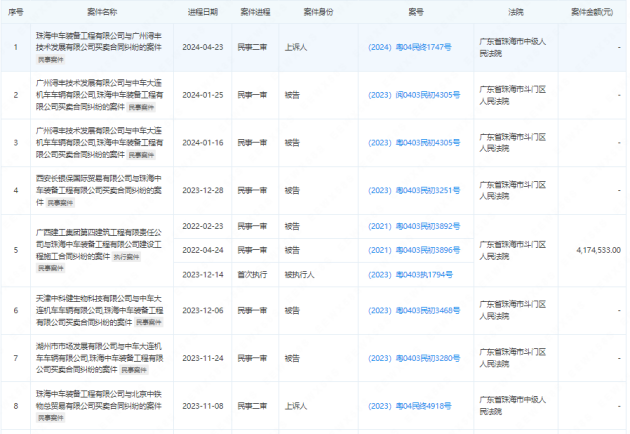The height and width of the screenshot is (434, 630).
Task: Open case link (2023) 粤0403民初3251号
Action: click(414, 190)
